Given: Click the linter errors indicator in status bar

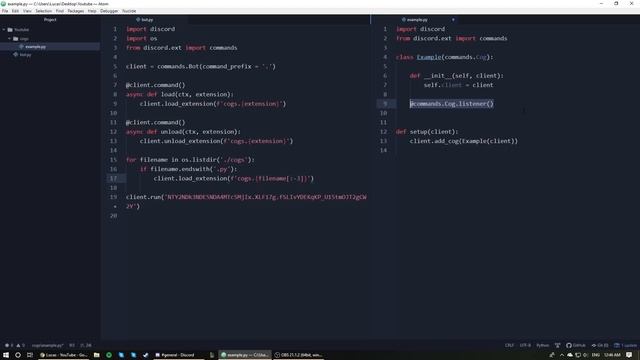Looking at the screenshot, I should (9, 345).
